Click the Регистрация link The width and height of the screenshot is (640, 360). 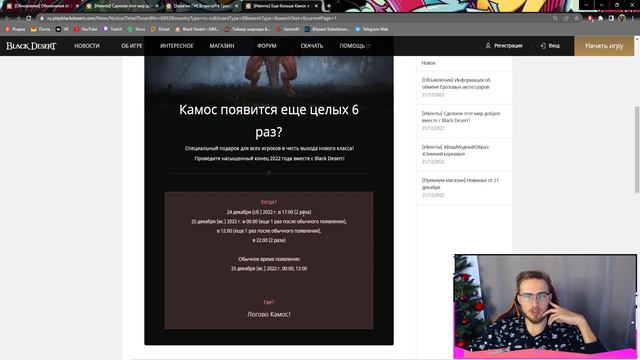[x=504, y=46]
